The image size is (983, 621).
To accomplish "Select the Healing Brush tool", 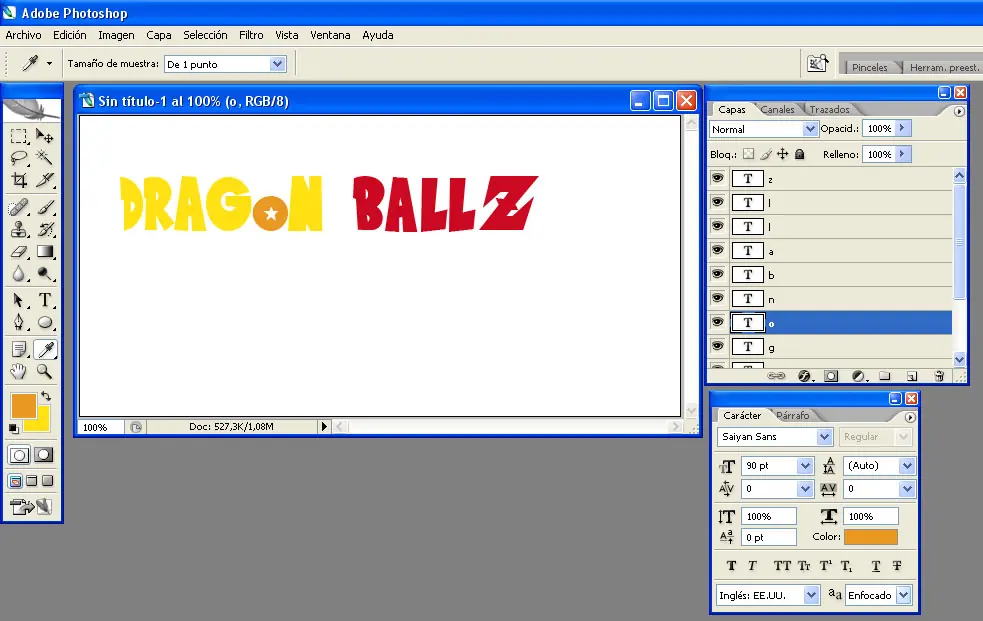I will 19,207.
